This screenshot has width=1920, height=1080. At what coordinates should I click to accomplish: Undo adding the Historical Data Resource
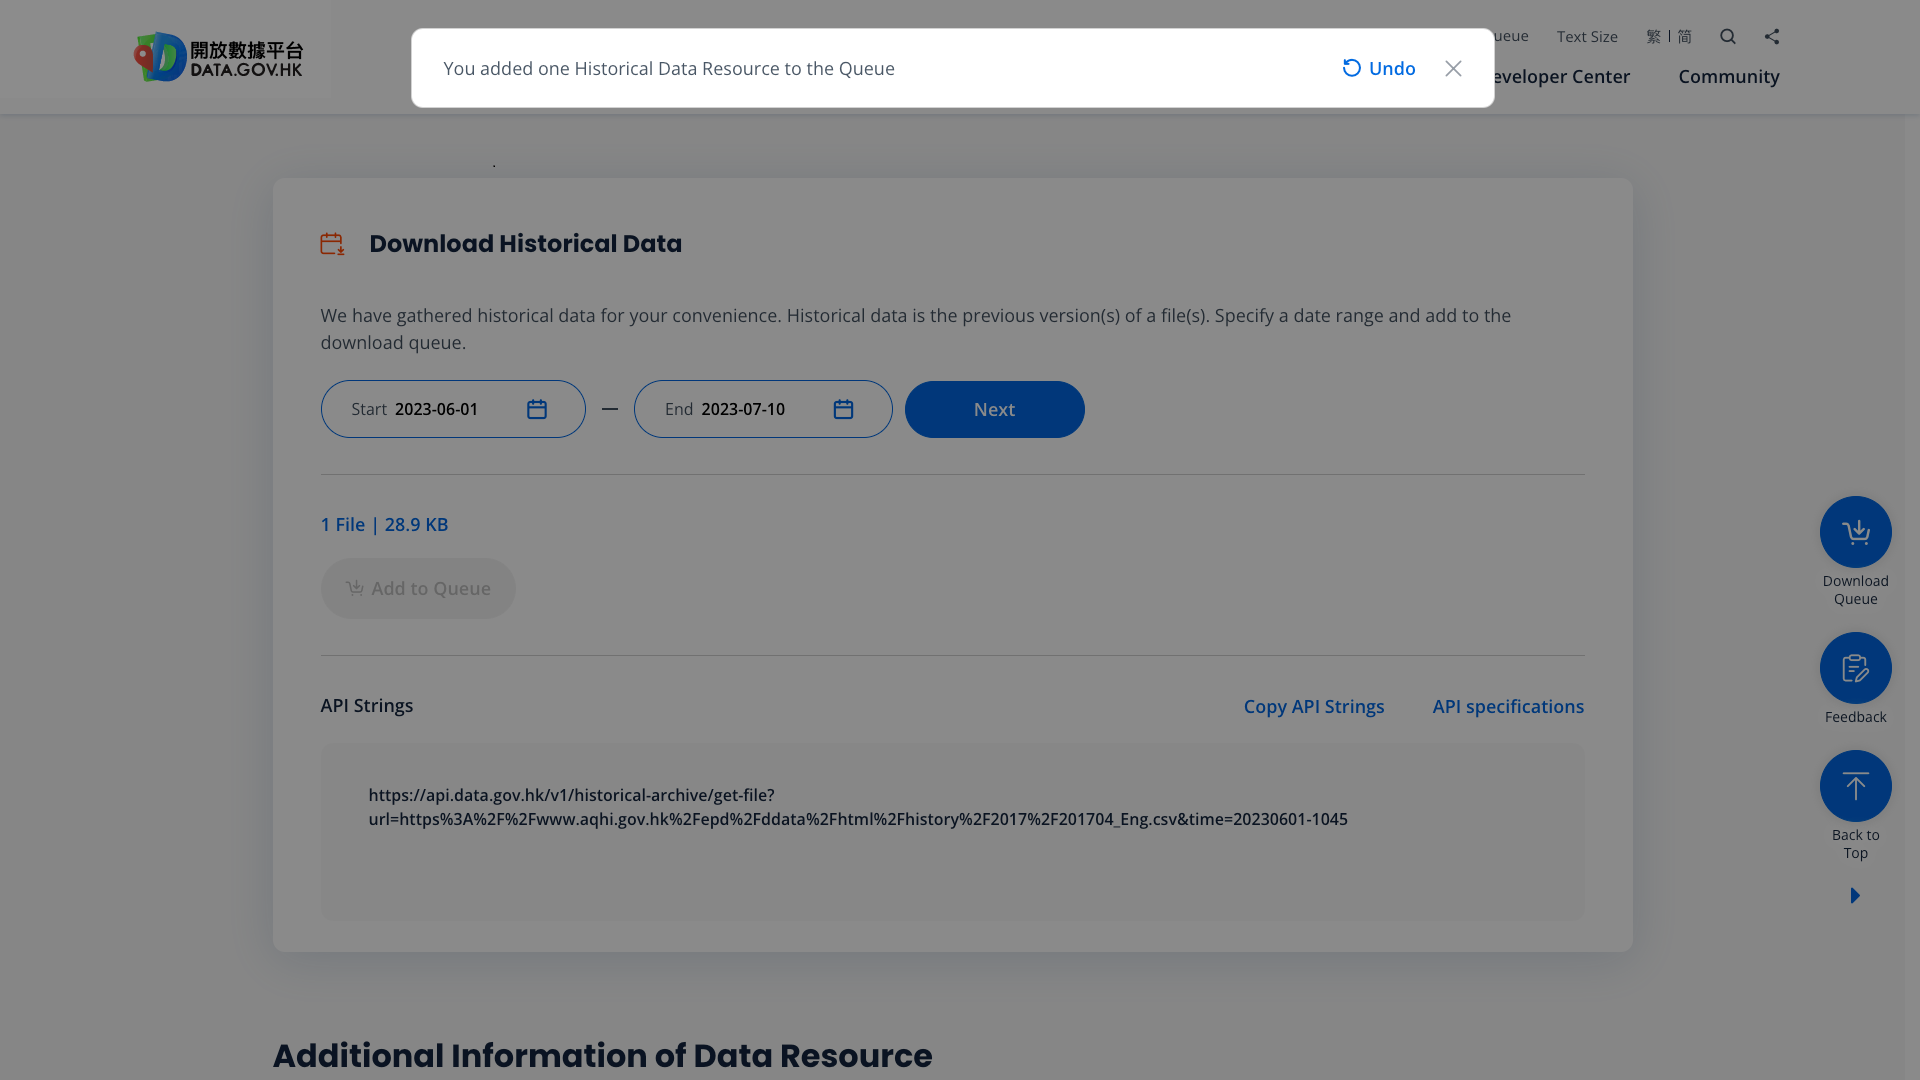(x=1378, y=68)
